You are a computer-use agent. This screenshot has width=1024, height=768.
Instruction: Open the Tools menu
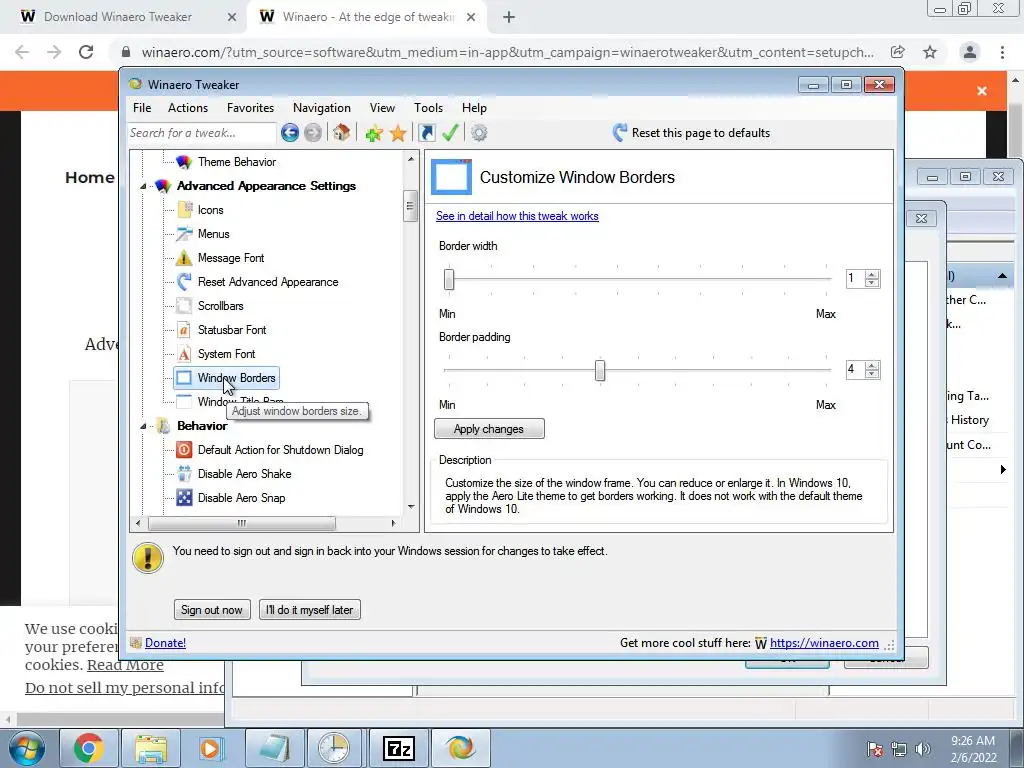pyautogui.click(x=428, y=108)
